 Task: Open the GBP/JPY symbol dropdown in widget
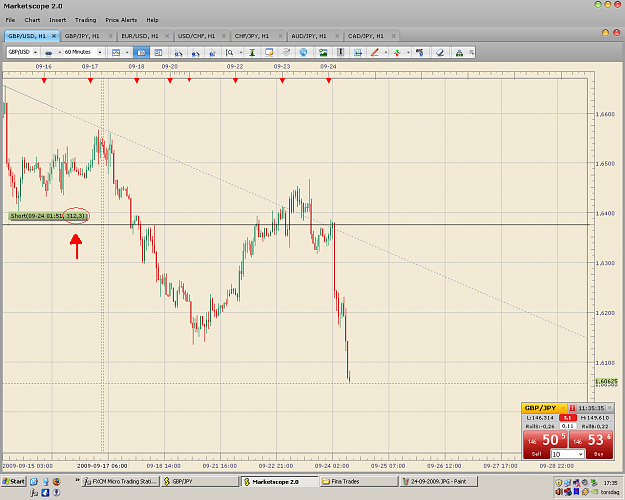coord(563,408)
